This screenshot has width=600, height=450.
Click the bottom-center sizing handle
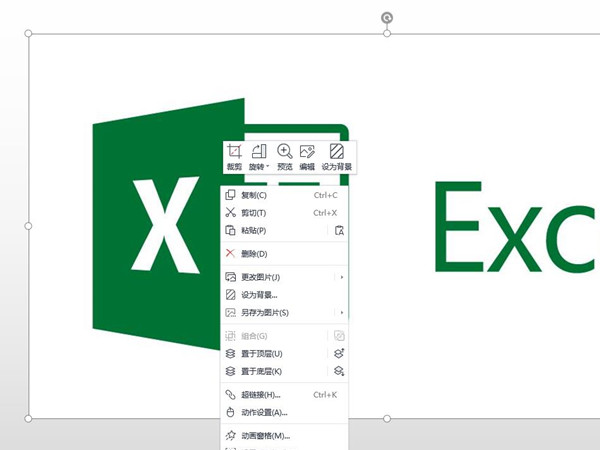pyautogui.click(x=387, y=419)
